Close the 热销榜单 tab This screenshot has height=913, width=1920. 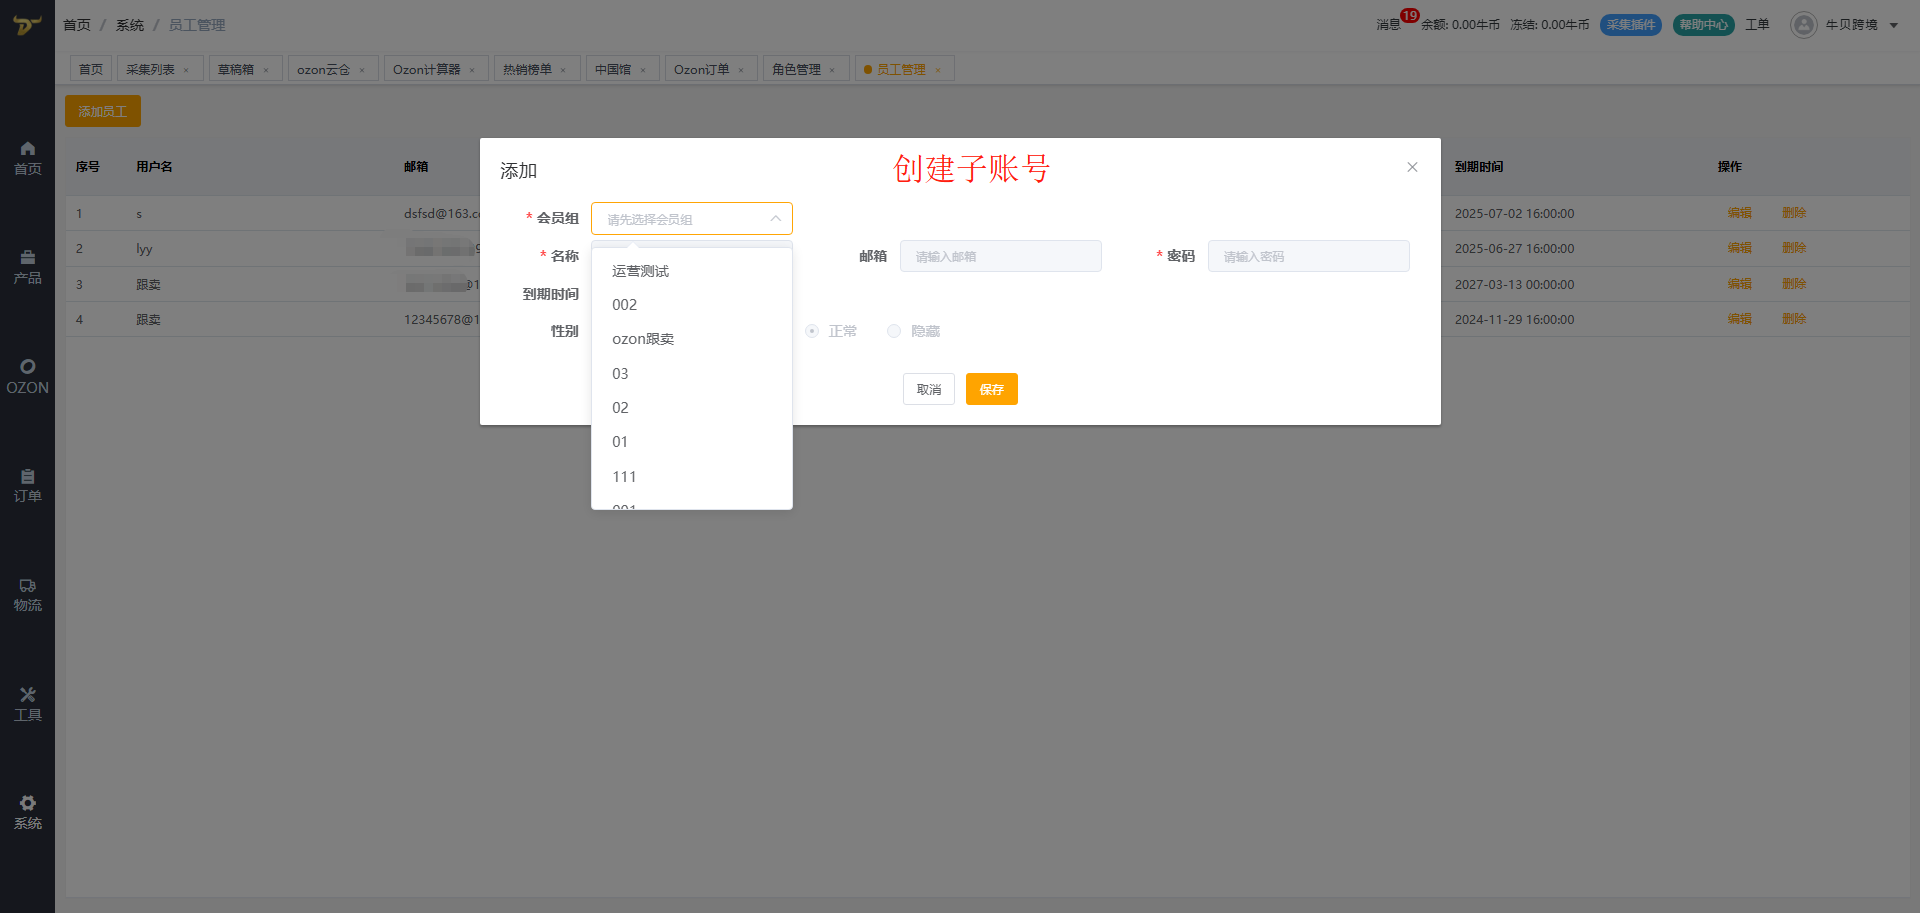[x=563, y=70]
